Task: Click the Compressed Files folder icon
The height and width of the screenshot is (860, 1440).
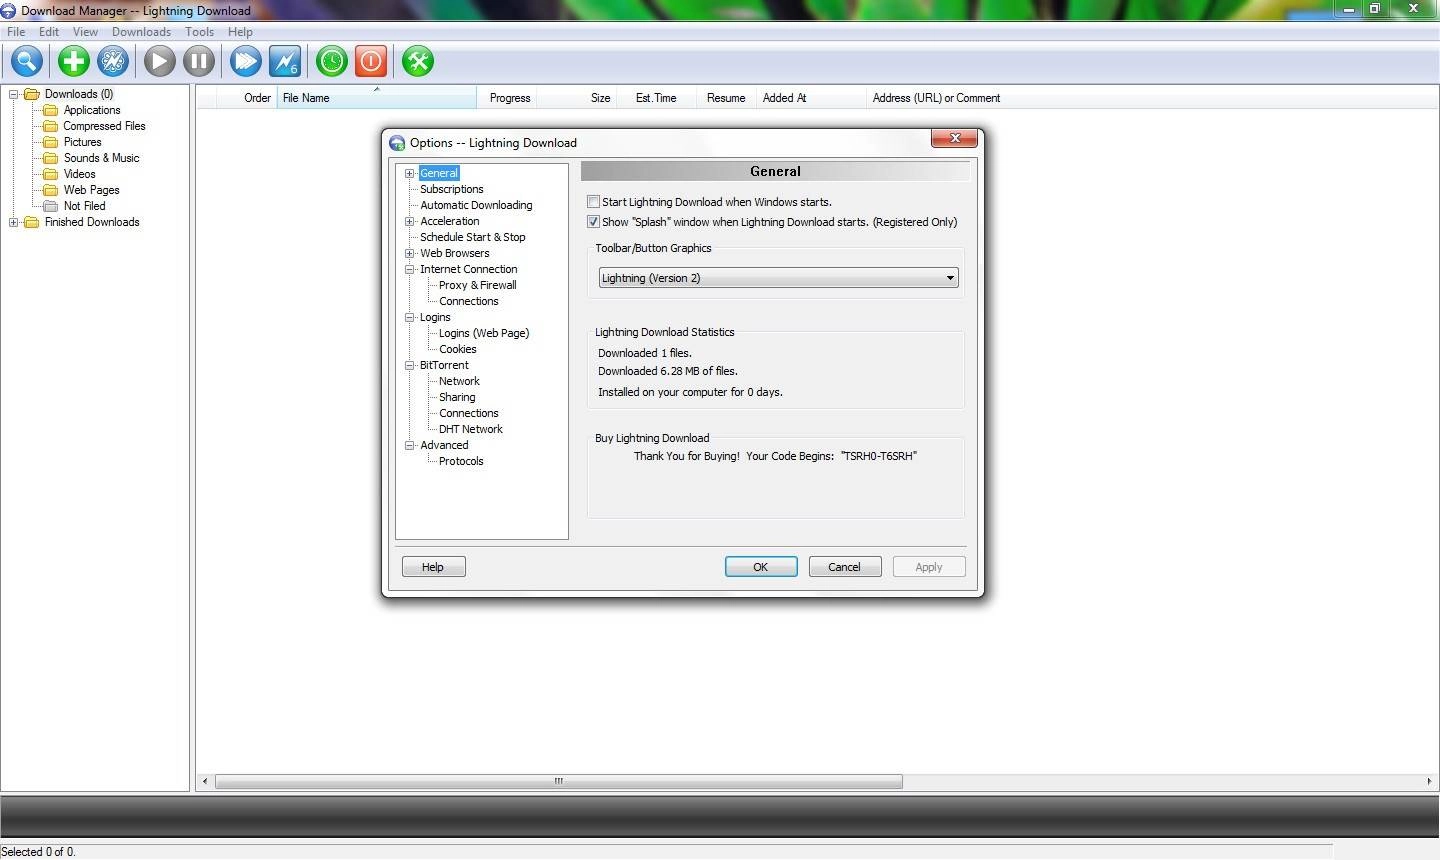Action: point(50,126)
